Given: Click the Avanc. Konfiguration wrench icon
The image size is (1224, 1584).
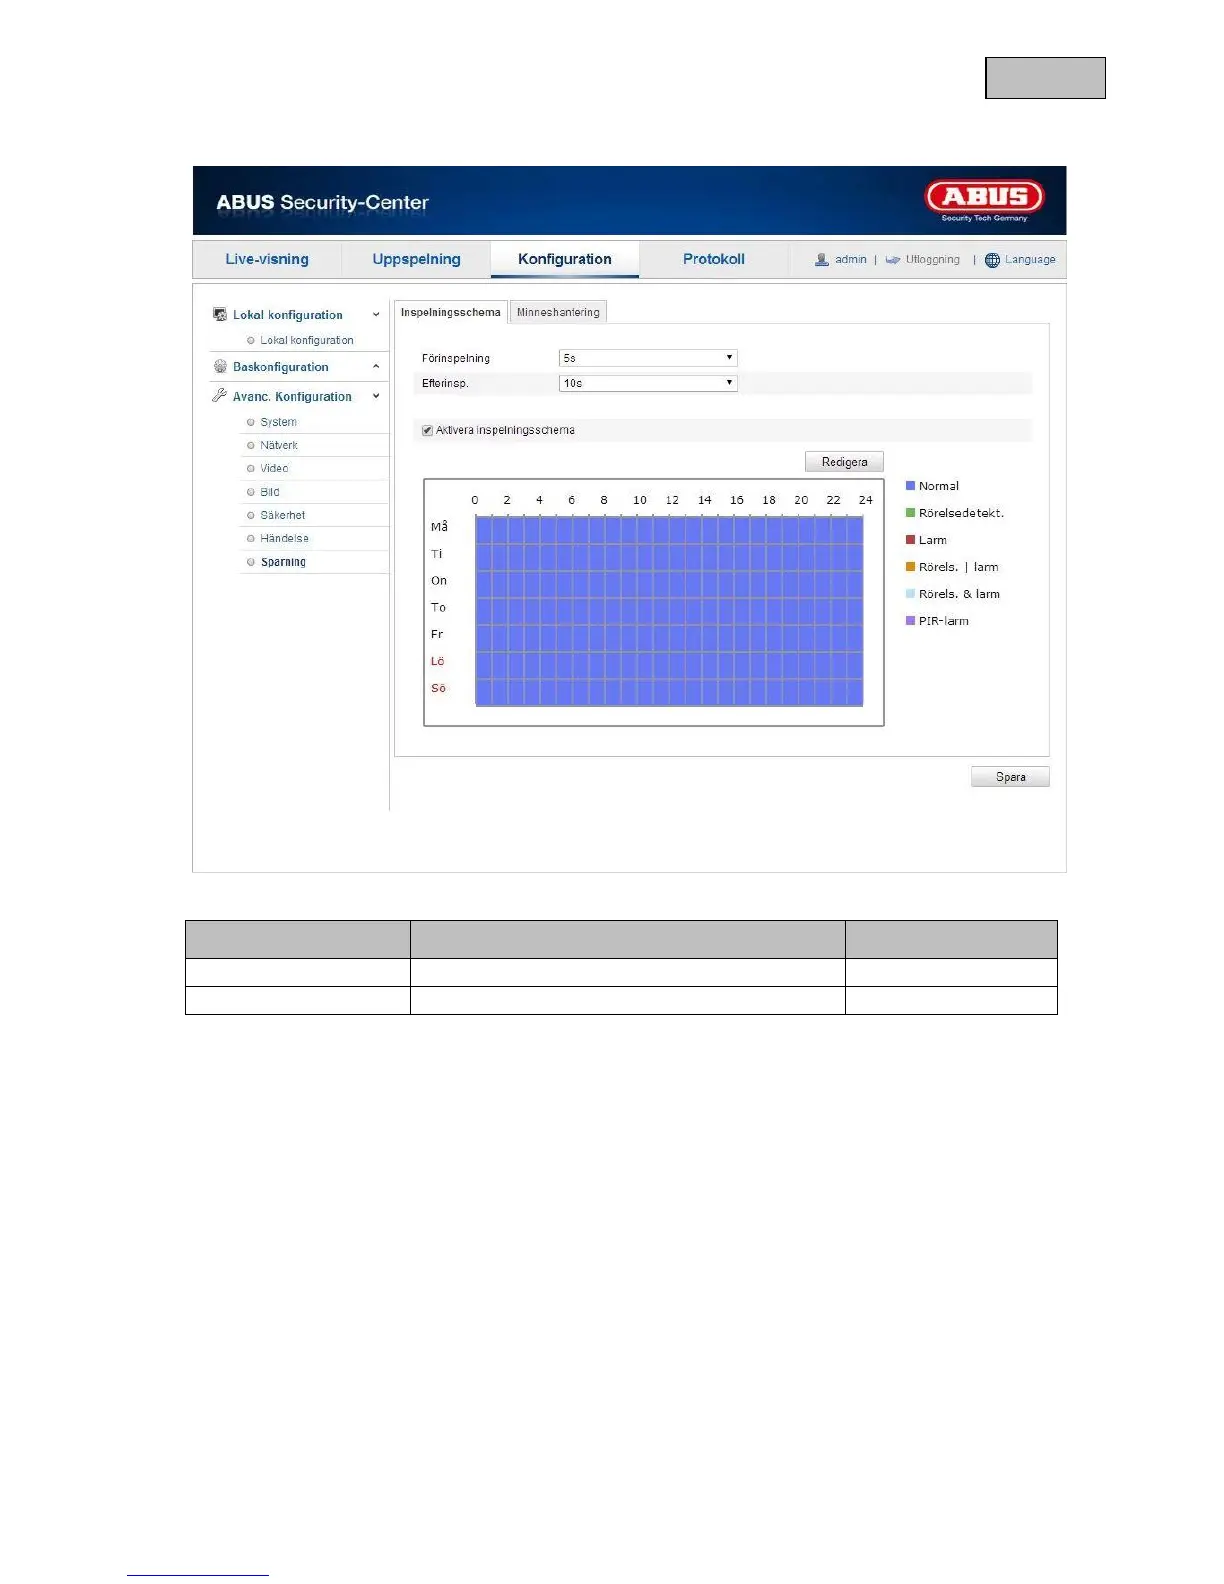Looking at the screenshot, I should (220, 396).
